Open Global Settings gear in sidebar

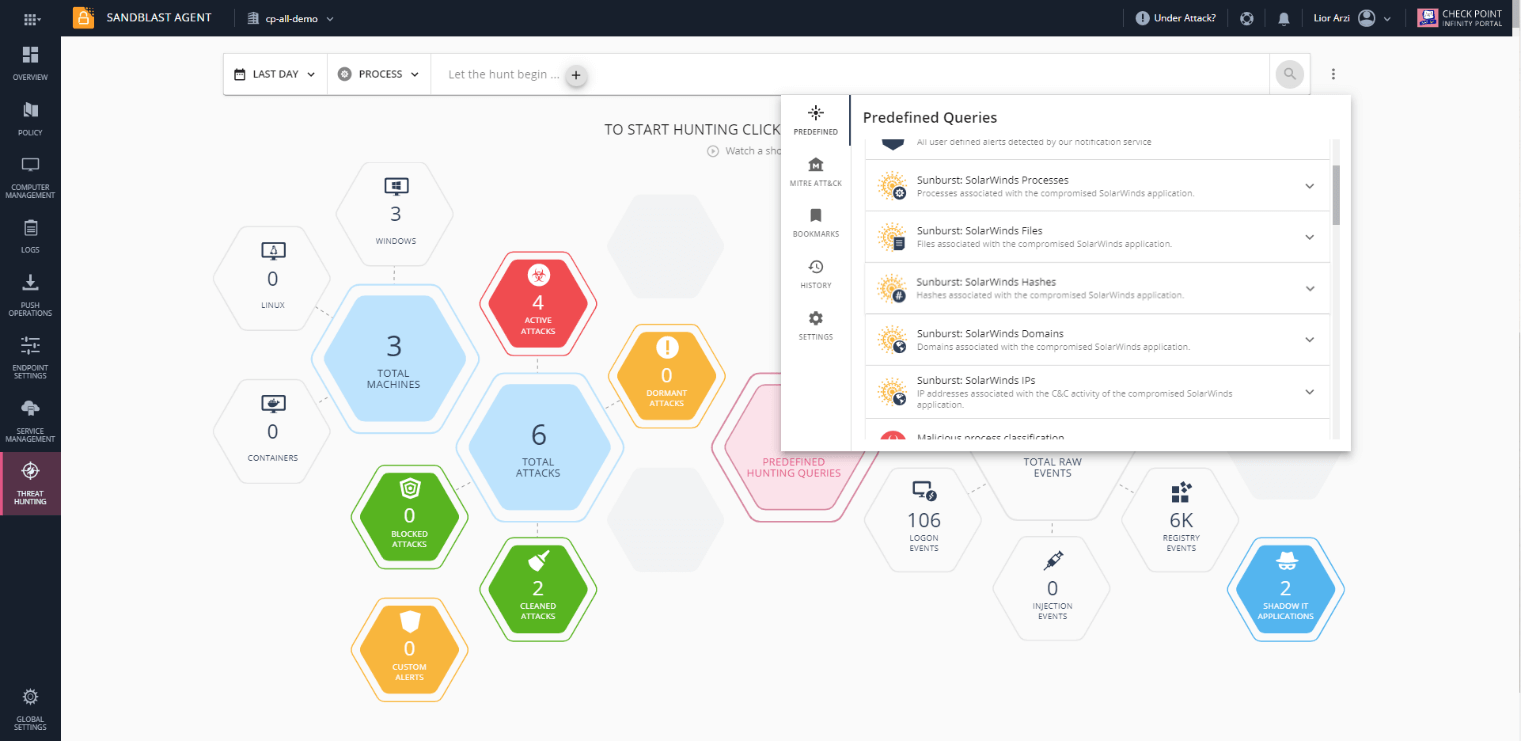(30, 710)
